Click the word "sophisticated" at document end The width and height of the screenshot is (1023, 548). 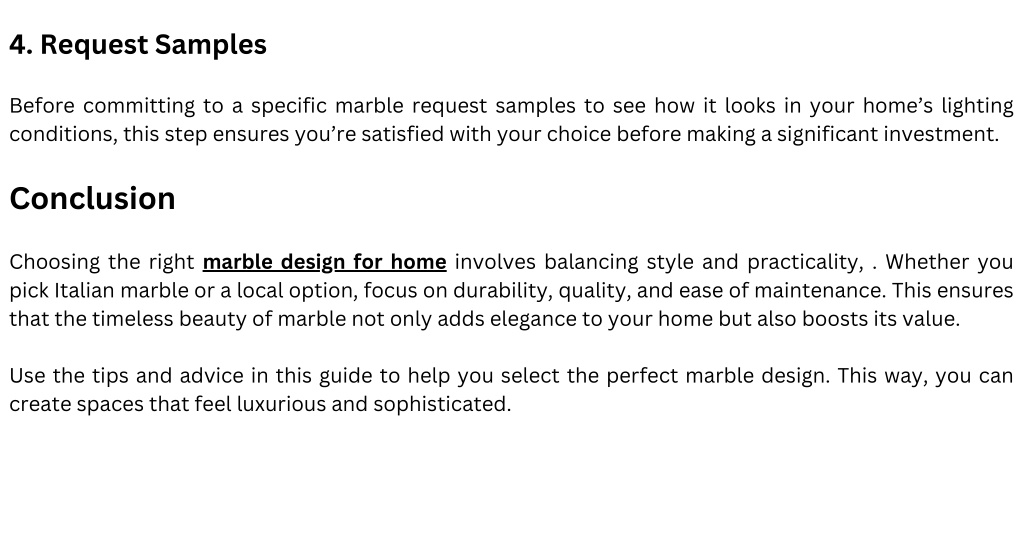(x=440, y=404)
